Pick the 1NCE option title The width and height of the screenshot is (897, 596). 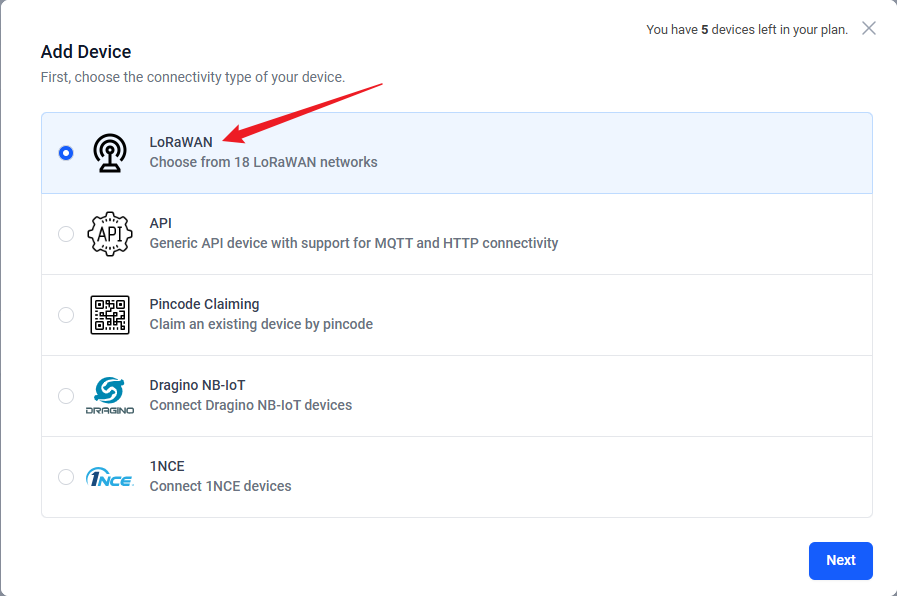[167, 466]
